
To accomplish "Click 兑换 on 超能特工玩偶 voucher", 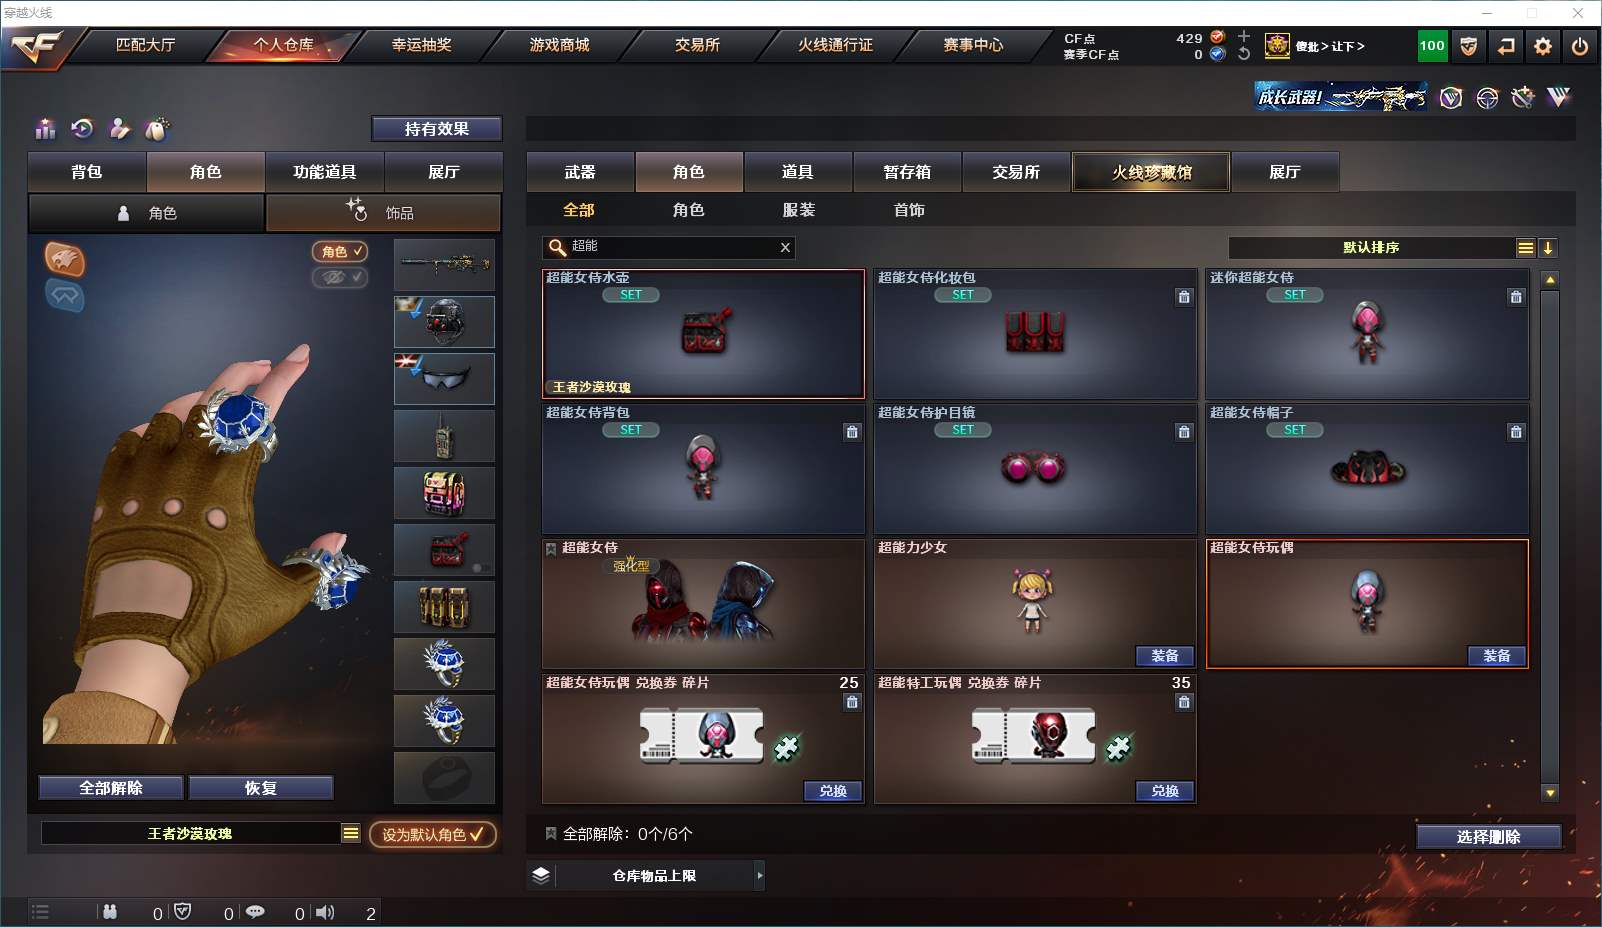I will (x=1165, y=791).
